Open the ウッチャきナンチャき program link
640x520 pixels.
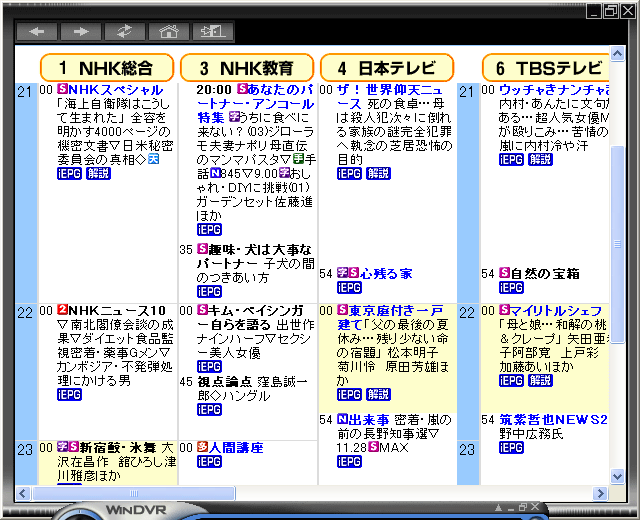click(553, 90)
